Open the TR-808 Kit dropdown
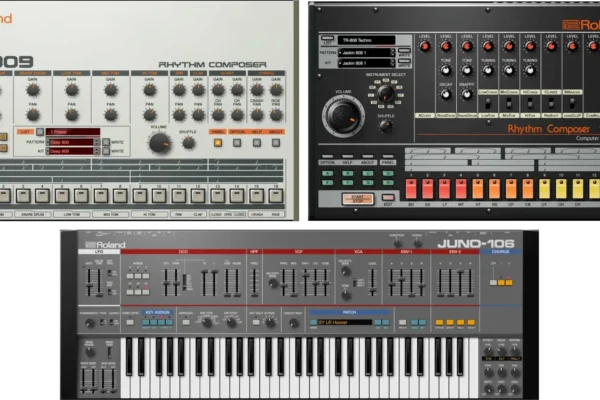Screen dimensions: 600x400 coord(367,63)
